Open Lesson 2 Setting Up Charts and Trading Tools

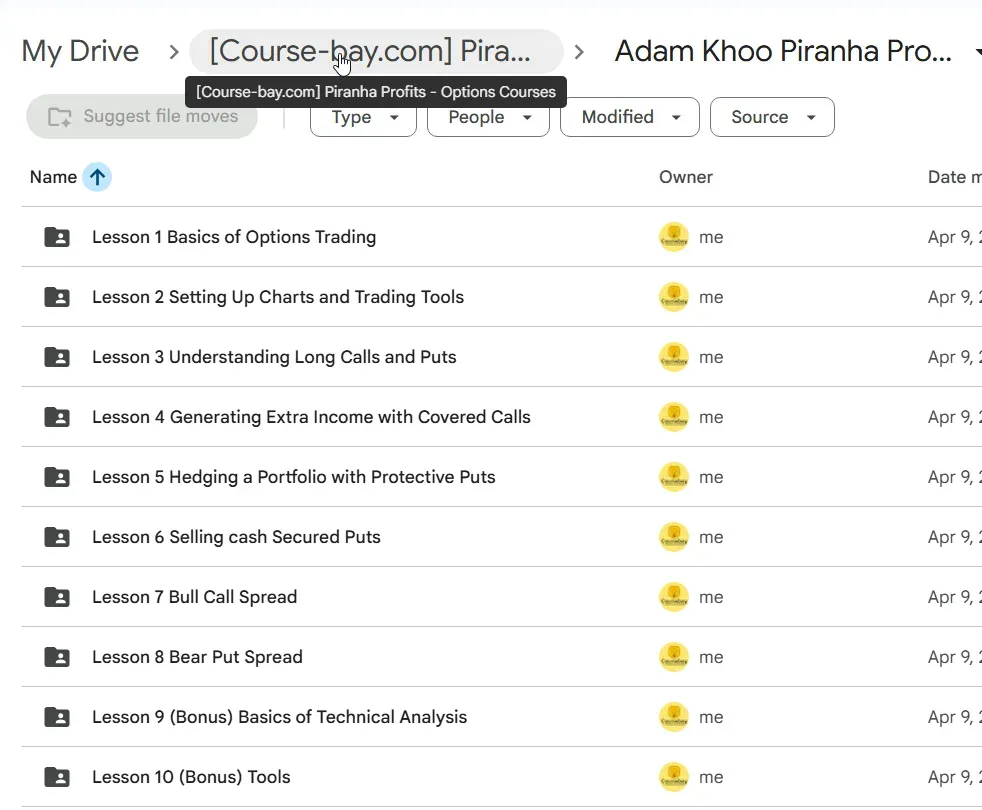[x=278, y=297]
